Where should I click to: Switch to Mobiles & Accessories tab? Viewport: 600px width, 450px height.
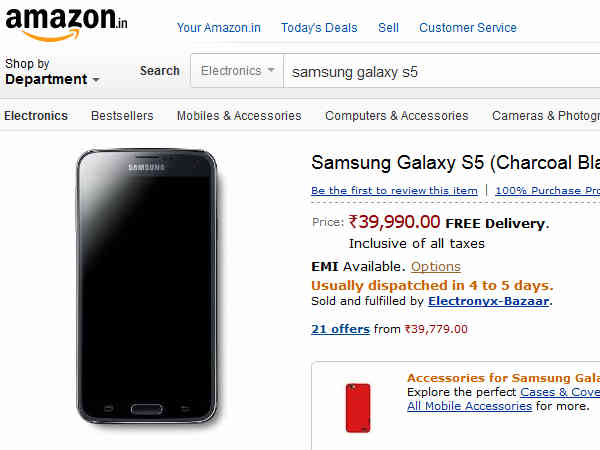click(239, 116)
